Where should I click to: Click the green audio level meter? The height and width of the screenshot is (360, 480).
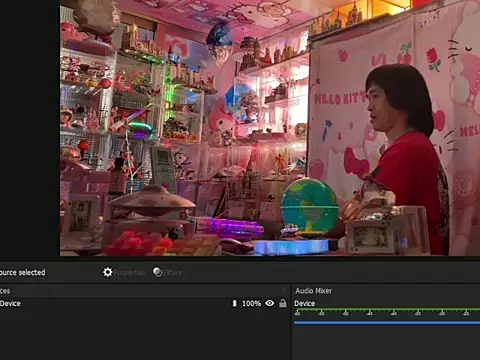click(x=387, y=310)
